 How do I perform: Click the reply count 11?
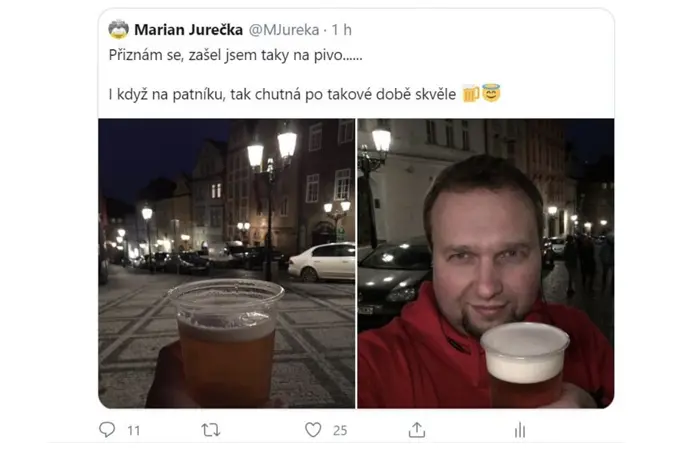(x=134, y=430)
